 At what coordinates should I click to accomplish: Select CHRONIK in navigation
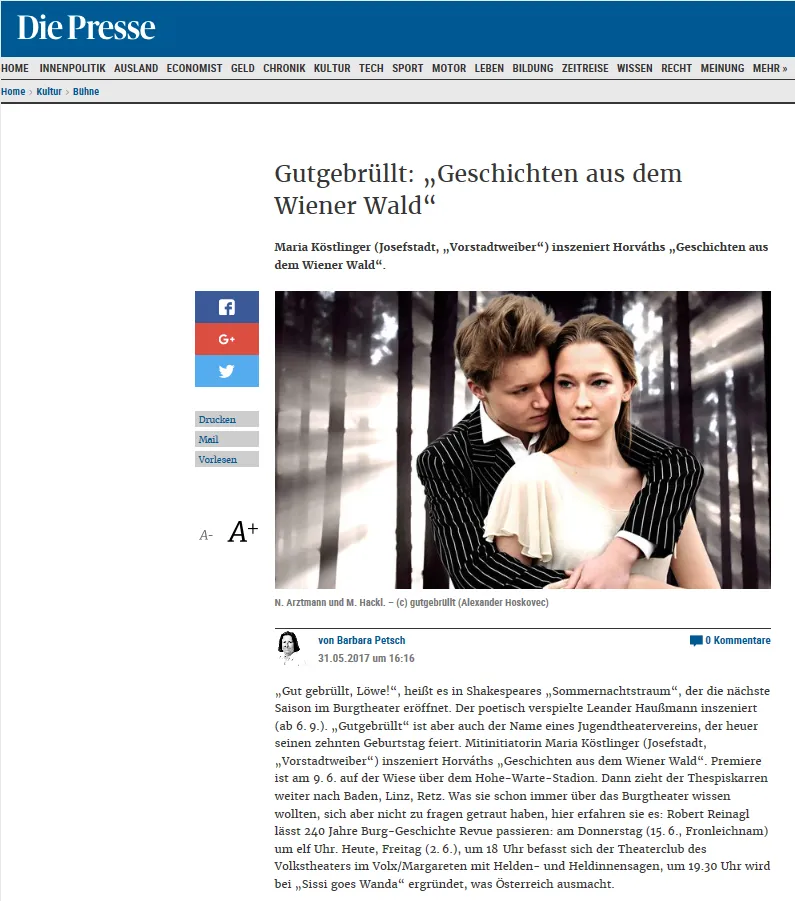tap(284, 68)
